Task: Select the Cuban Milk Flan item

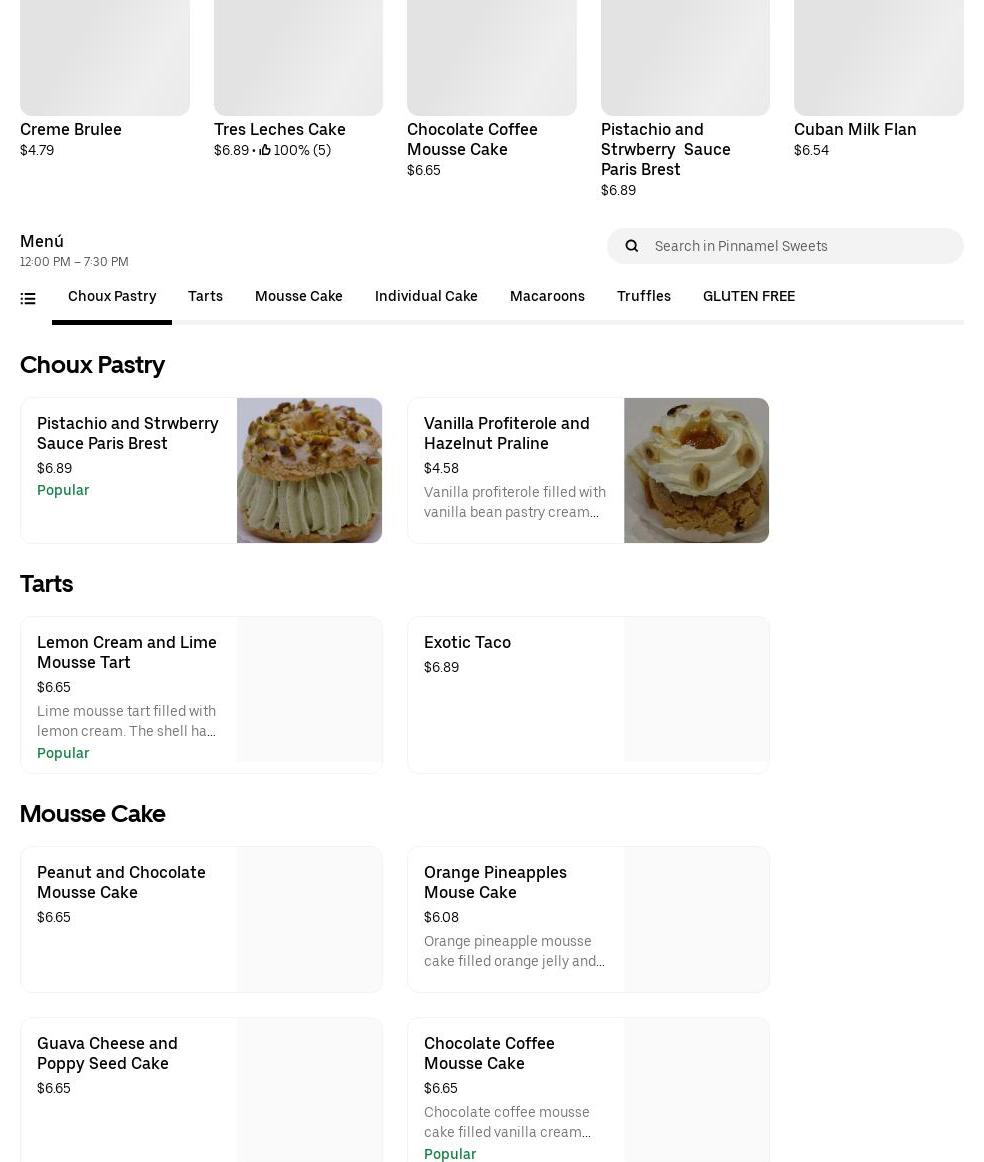Action: [855, 129]
